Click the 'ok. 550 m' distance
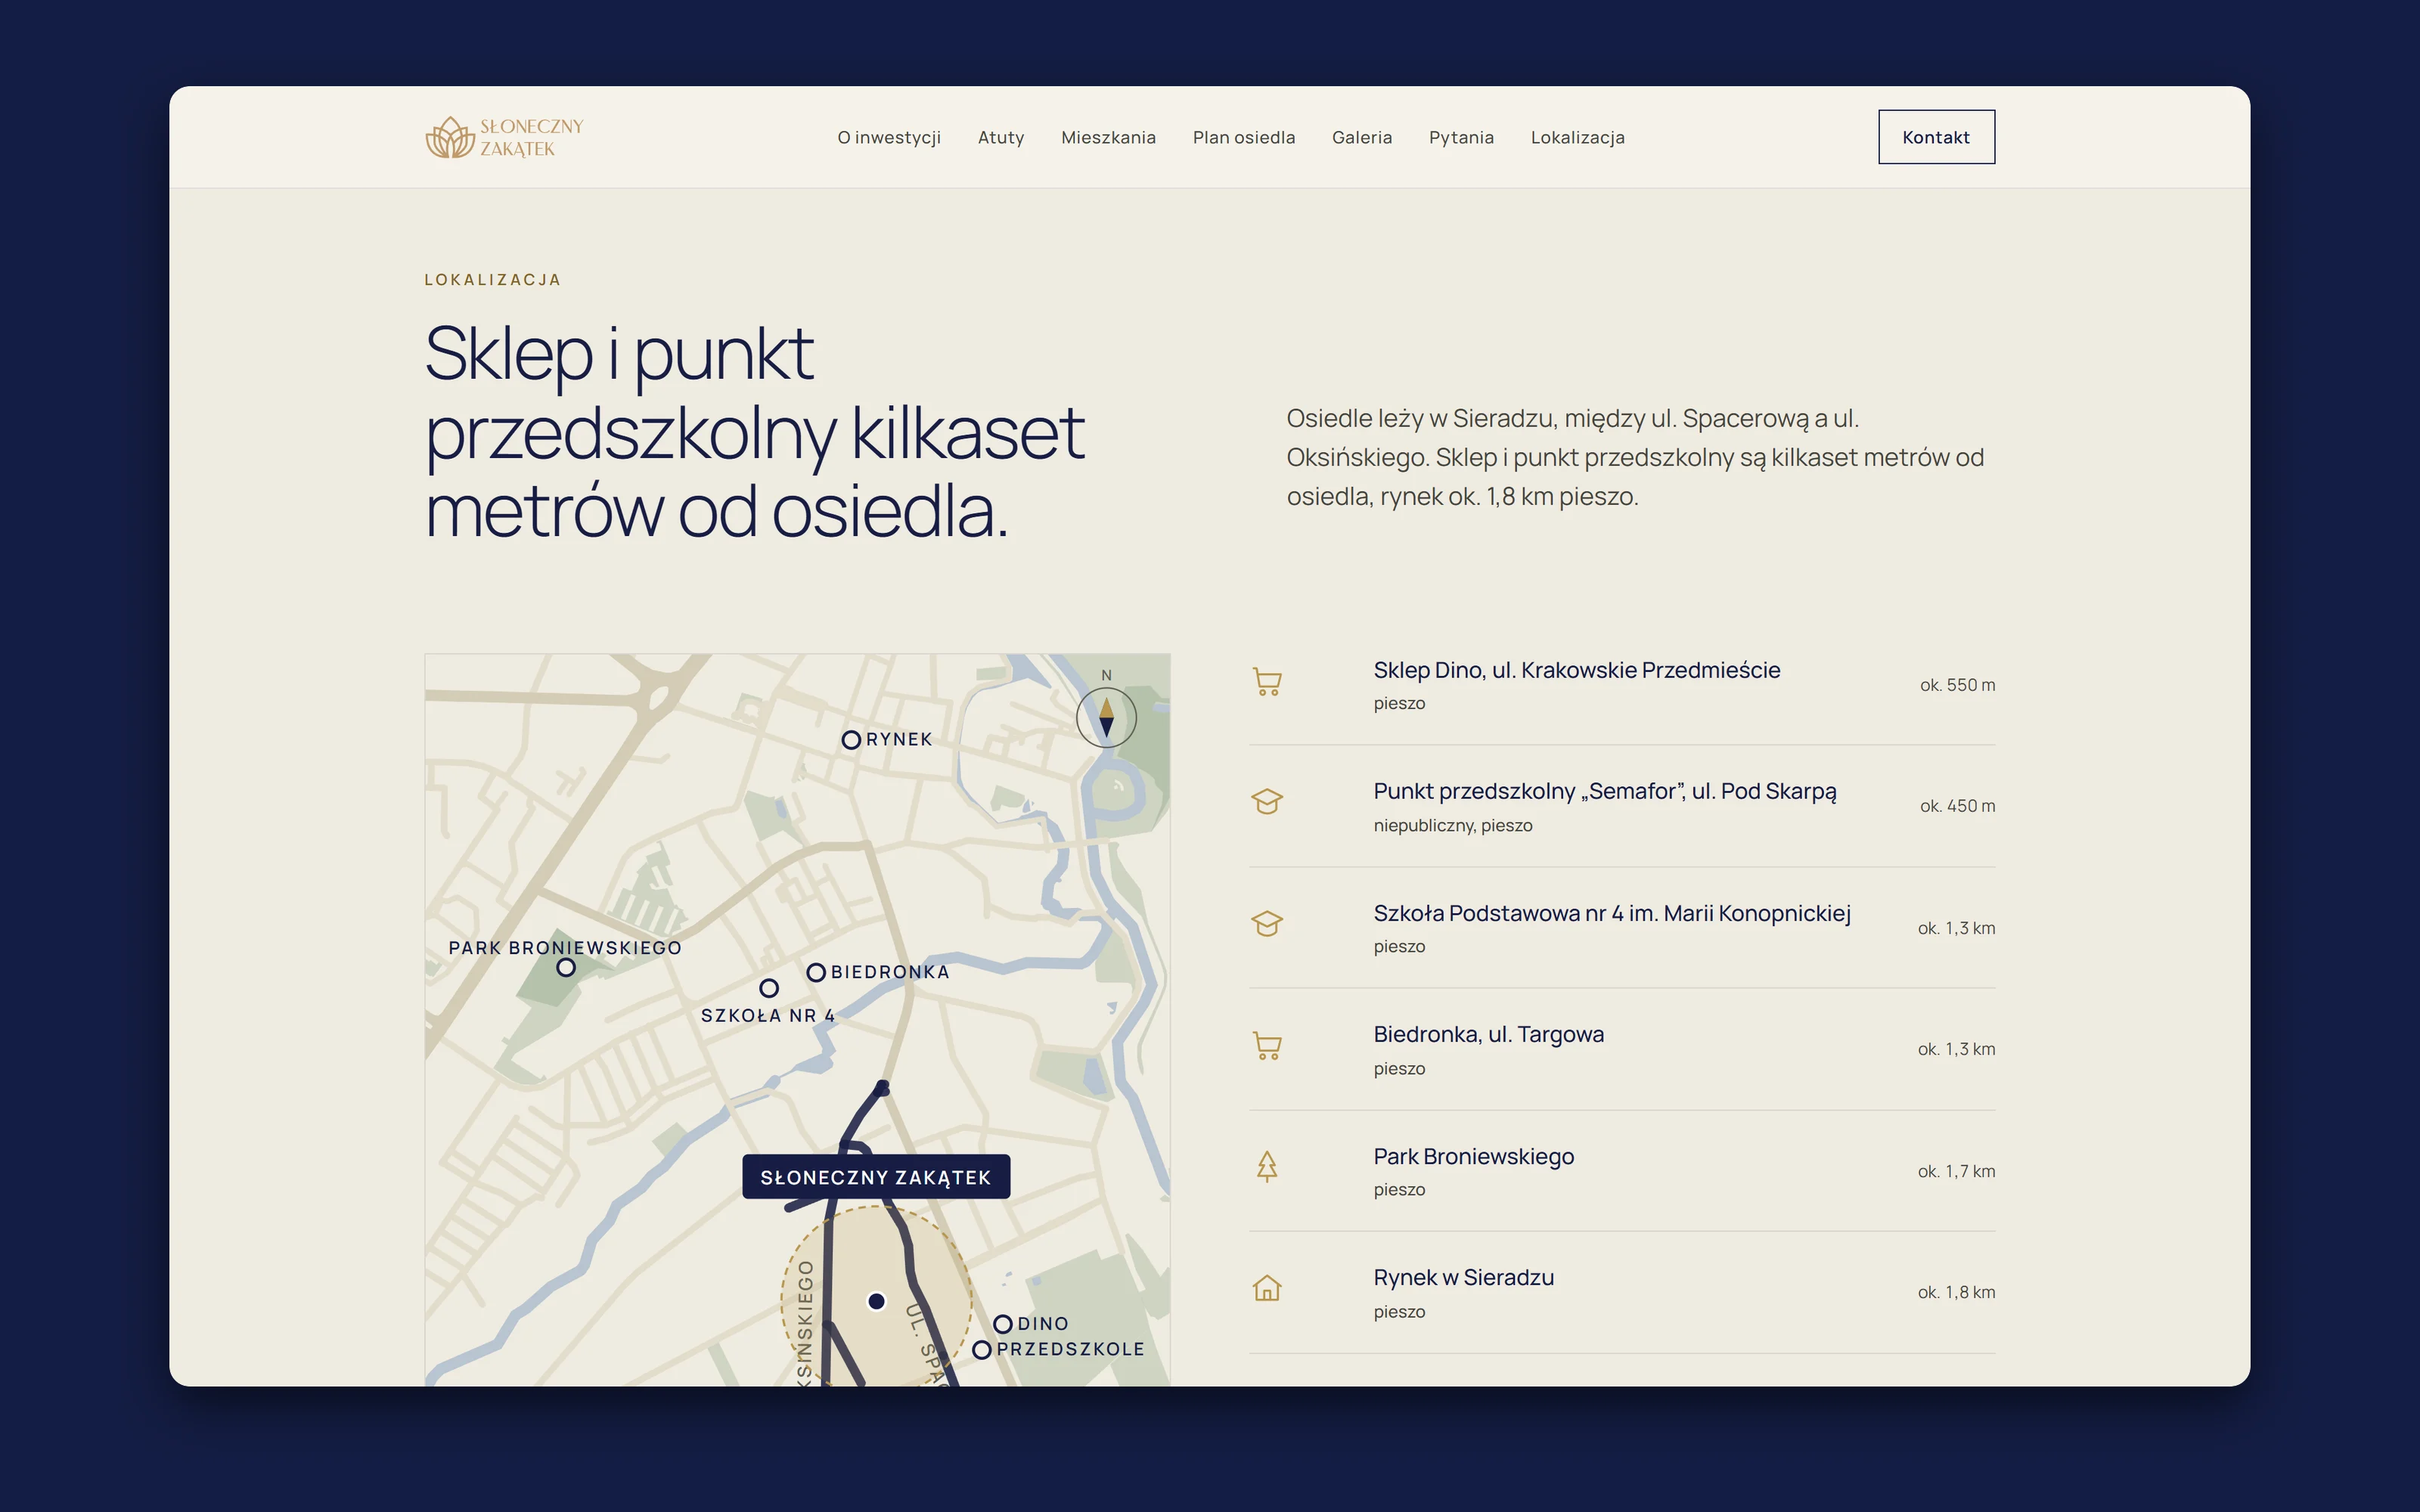The width and height of the screenshot is (2420, 1512). [x=1957, y=685]
